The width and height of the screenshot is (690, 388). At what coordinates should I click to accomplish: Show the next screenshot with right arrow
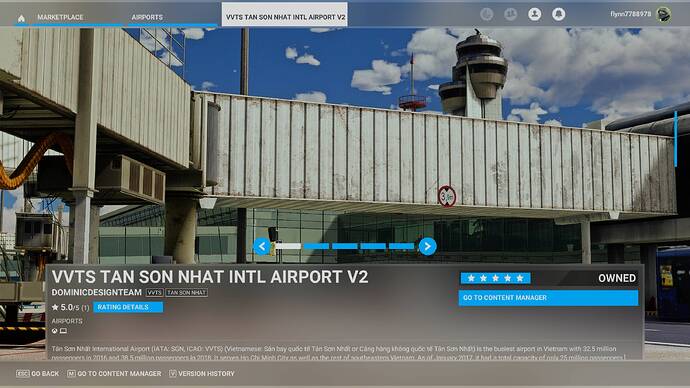pos(427,246)
